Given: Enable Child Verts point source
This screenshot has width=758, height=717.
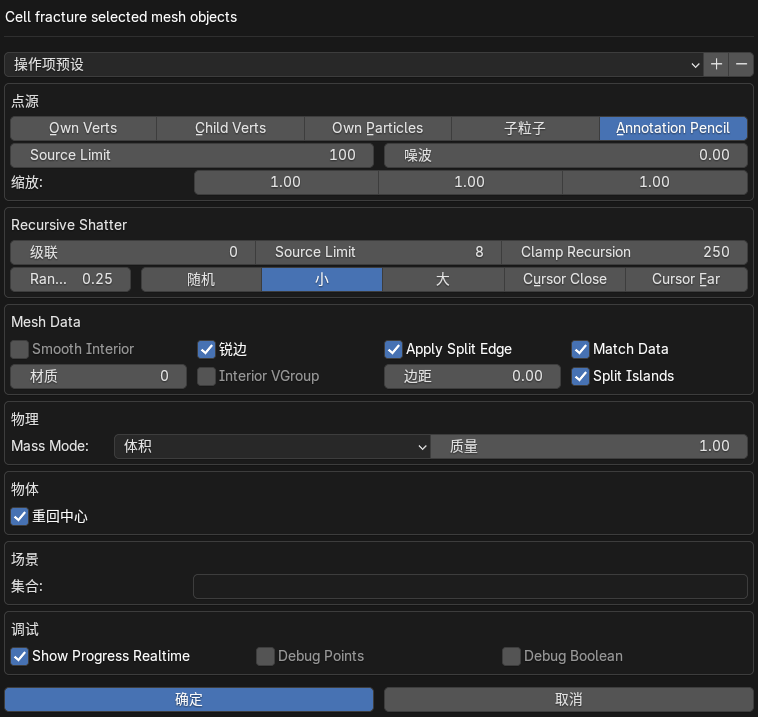Looking at the screenshot, I should click(230, 128).
